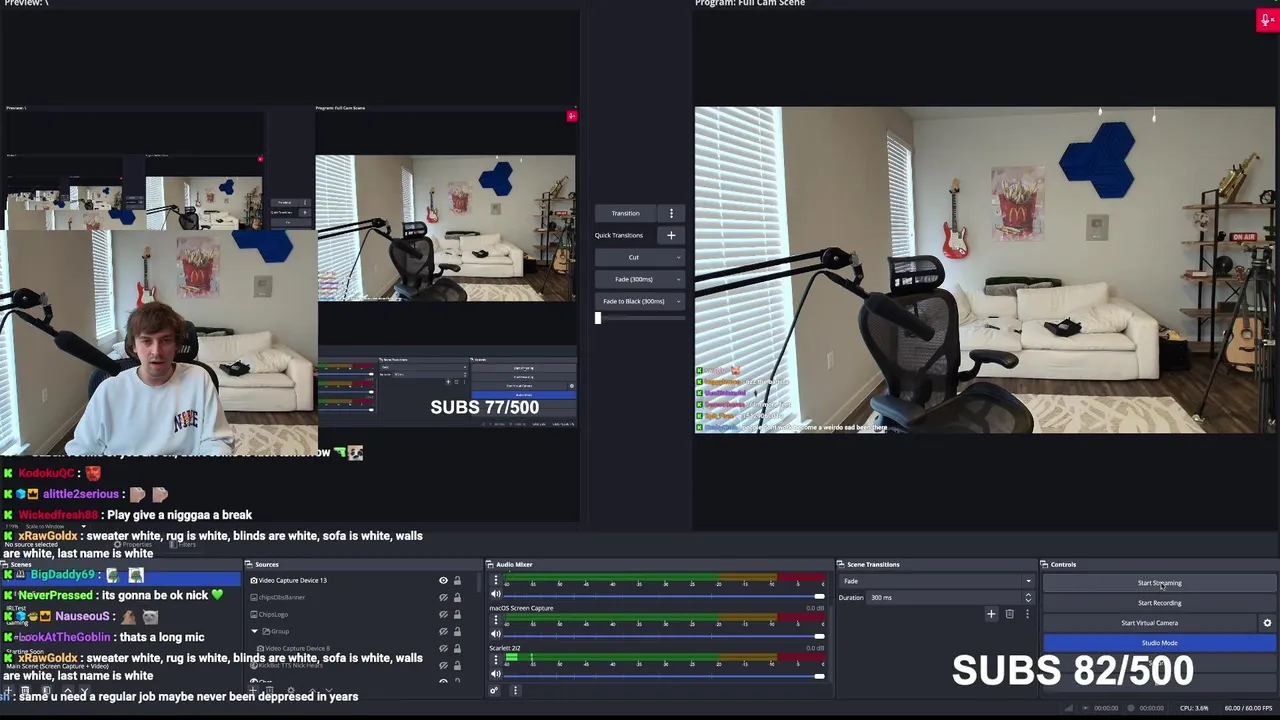Open the Cut quick transition chevron
This screenshot has width=1280, height=720.
click(679, 257)
